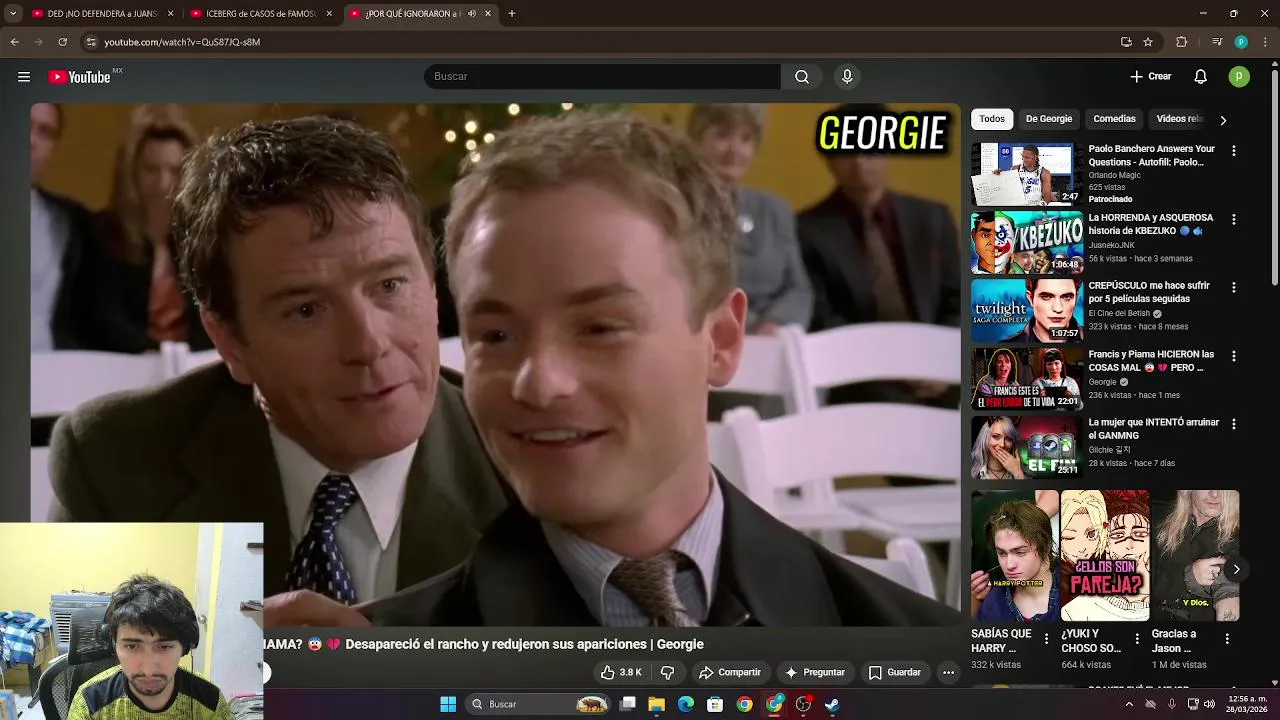Switch to ICEBERG de CASOS de FAMOSOS tab

point(260,14)
